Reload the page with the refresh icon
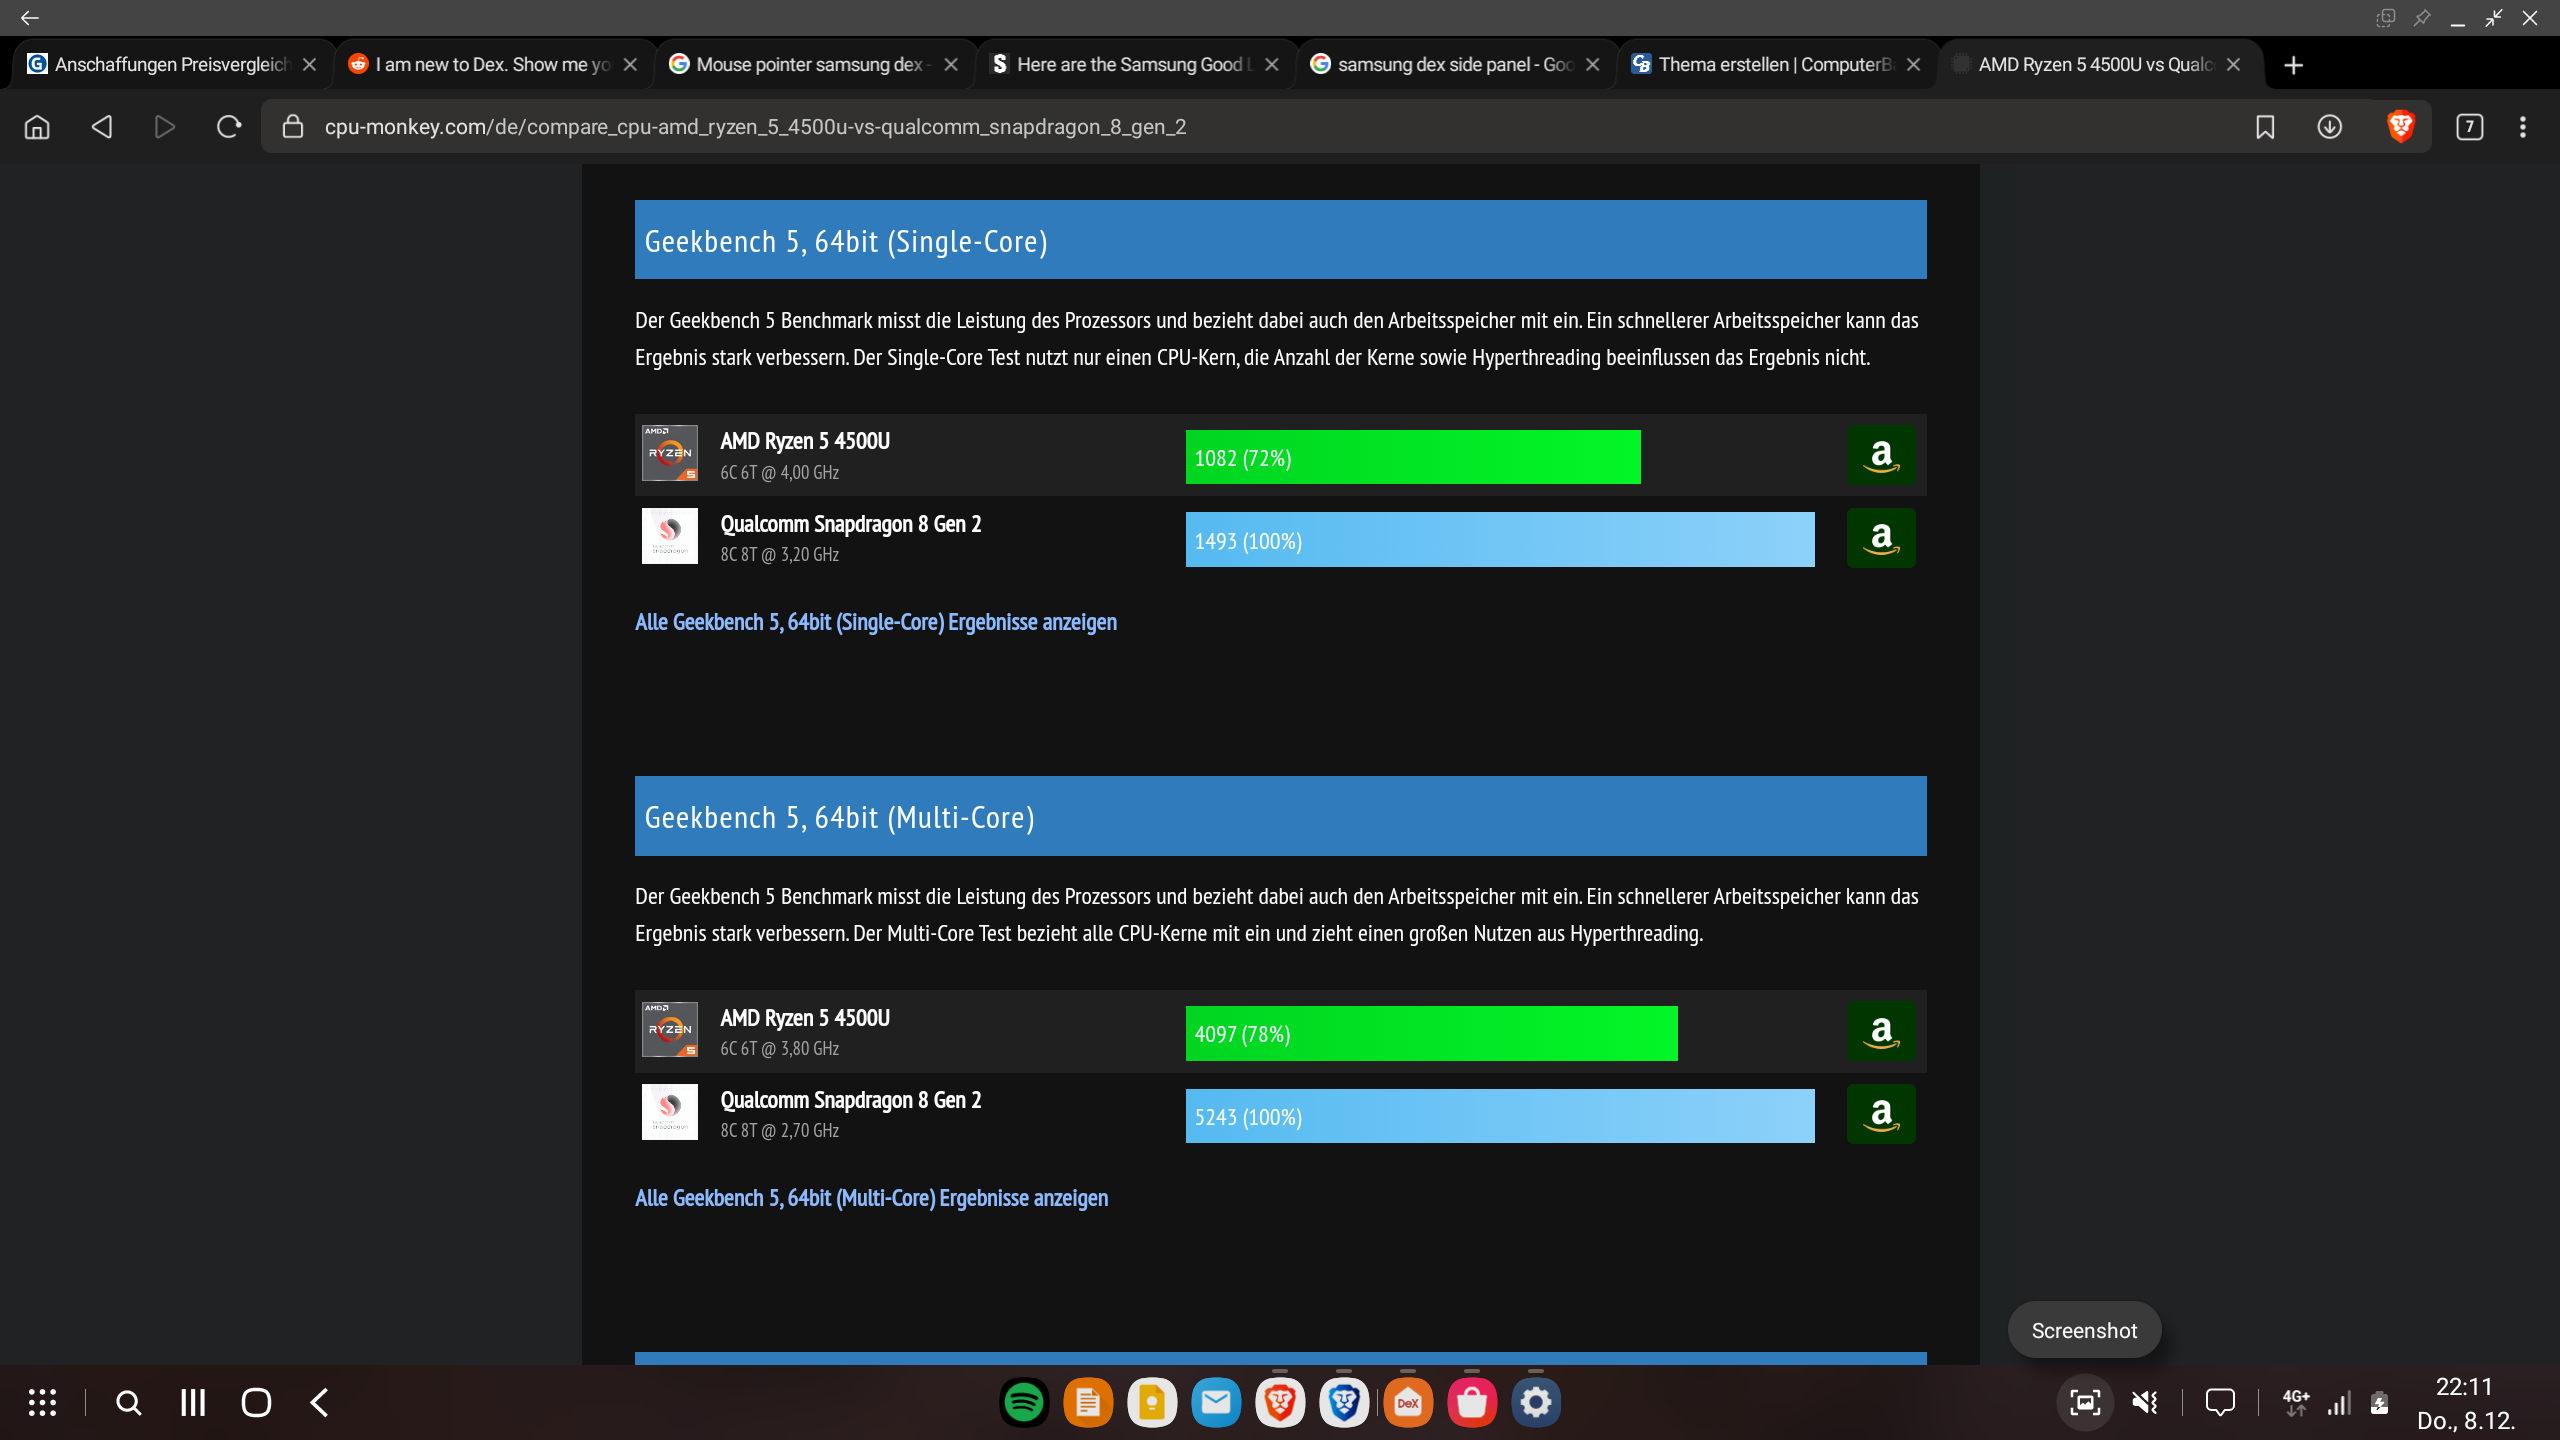Viewport: 2560px width, 1440px height. [x=229, y=127]
